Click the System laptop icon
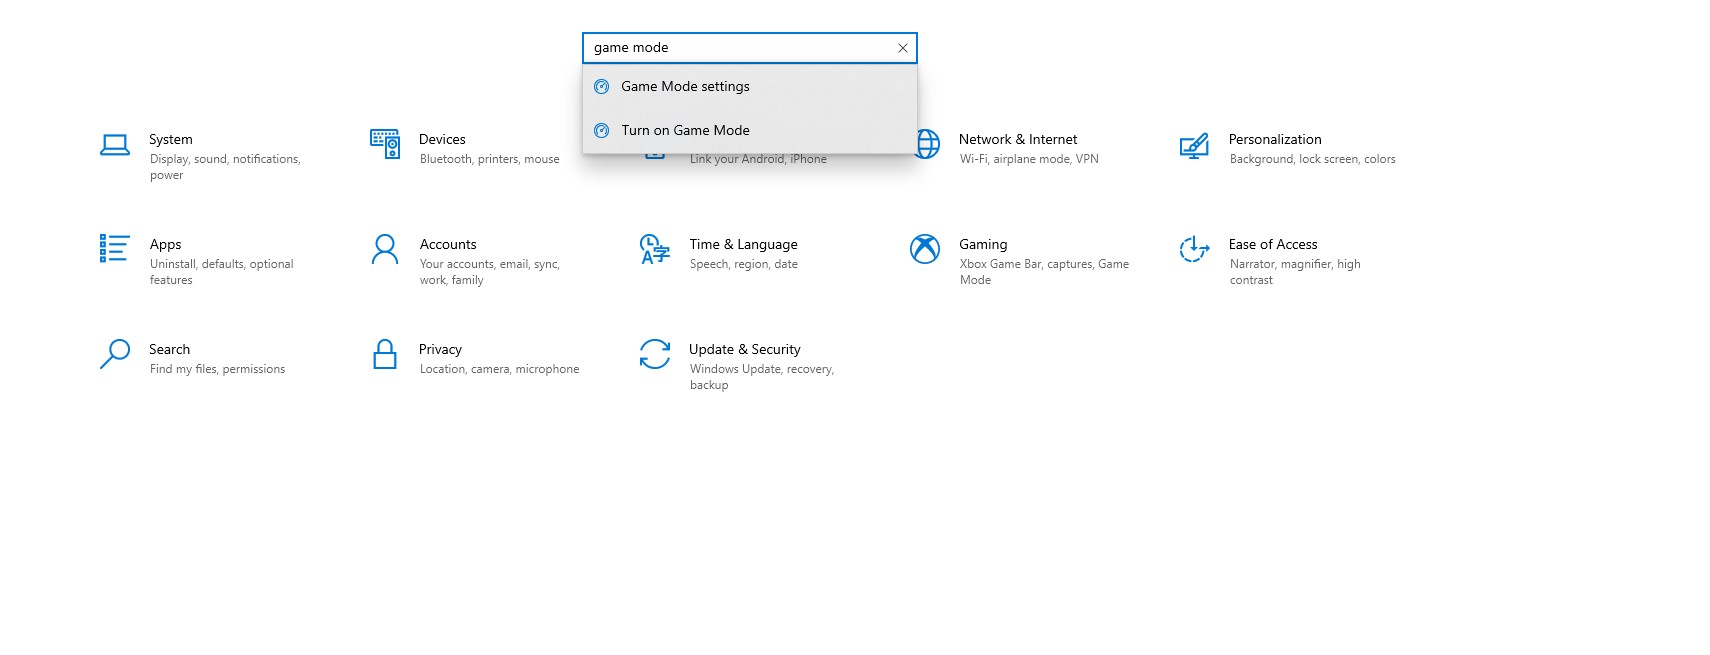 click(115, 146)
